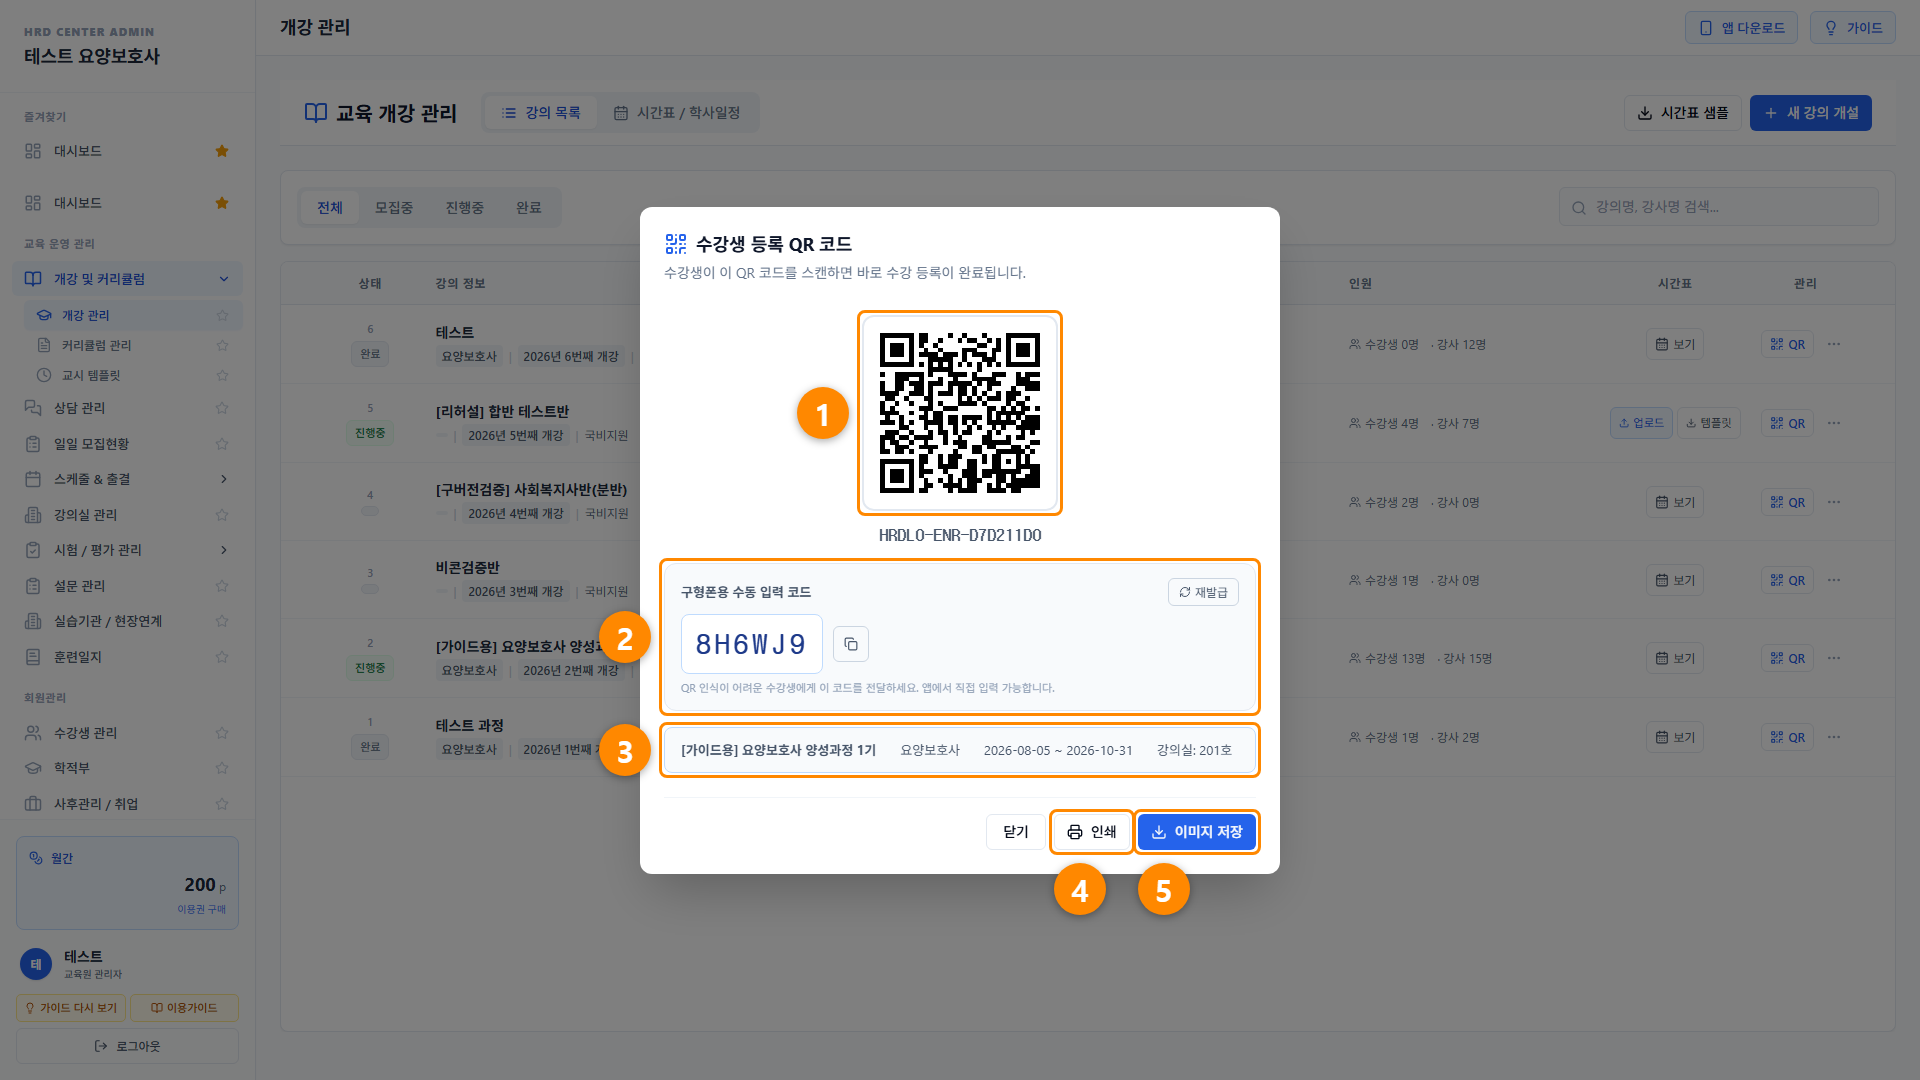Focus the 강의명, 강사명 검색 field
The image size is (1920, 1080).
(1718, 207)
